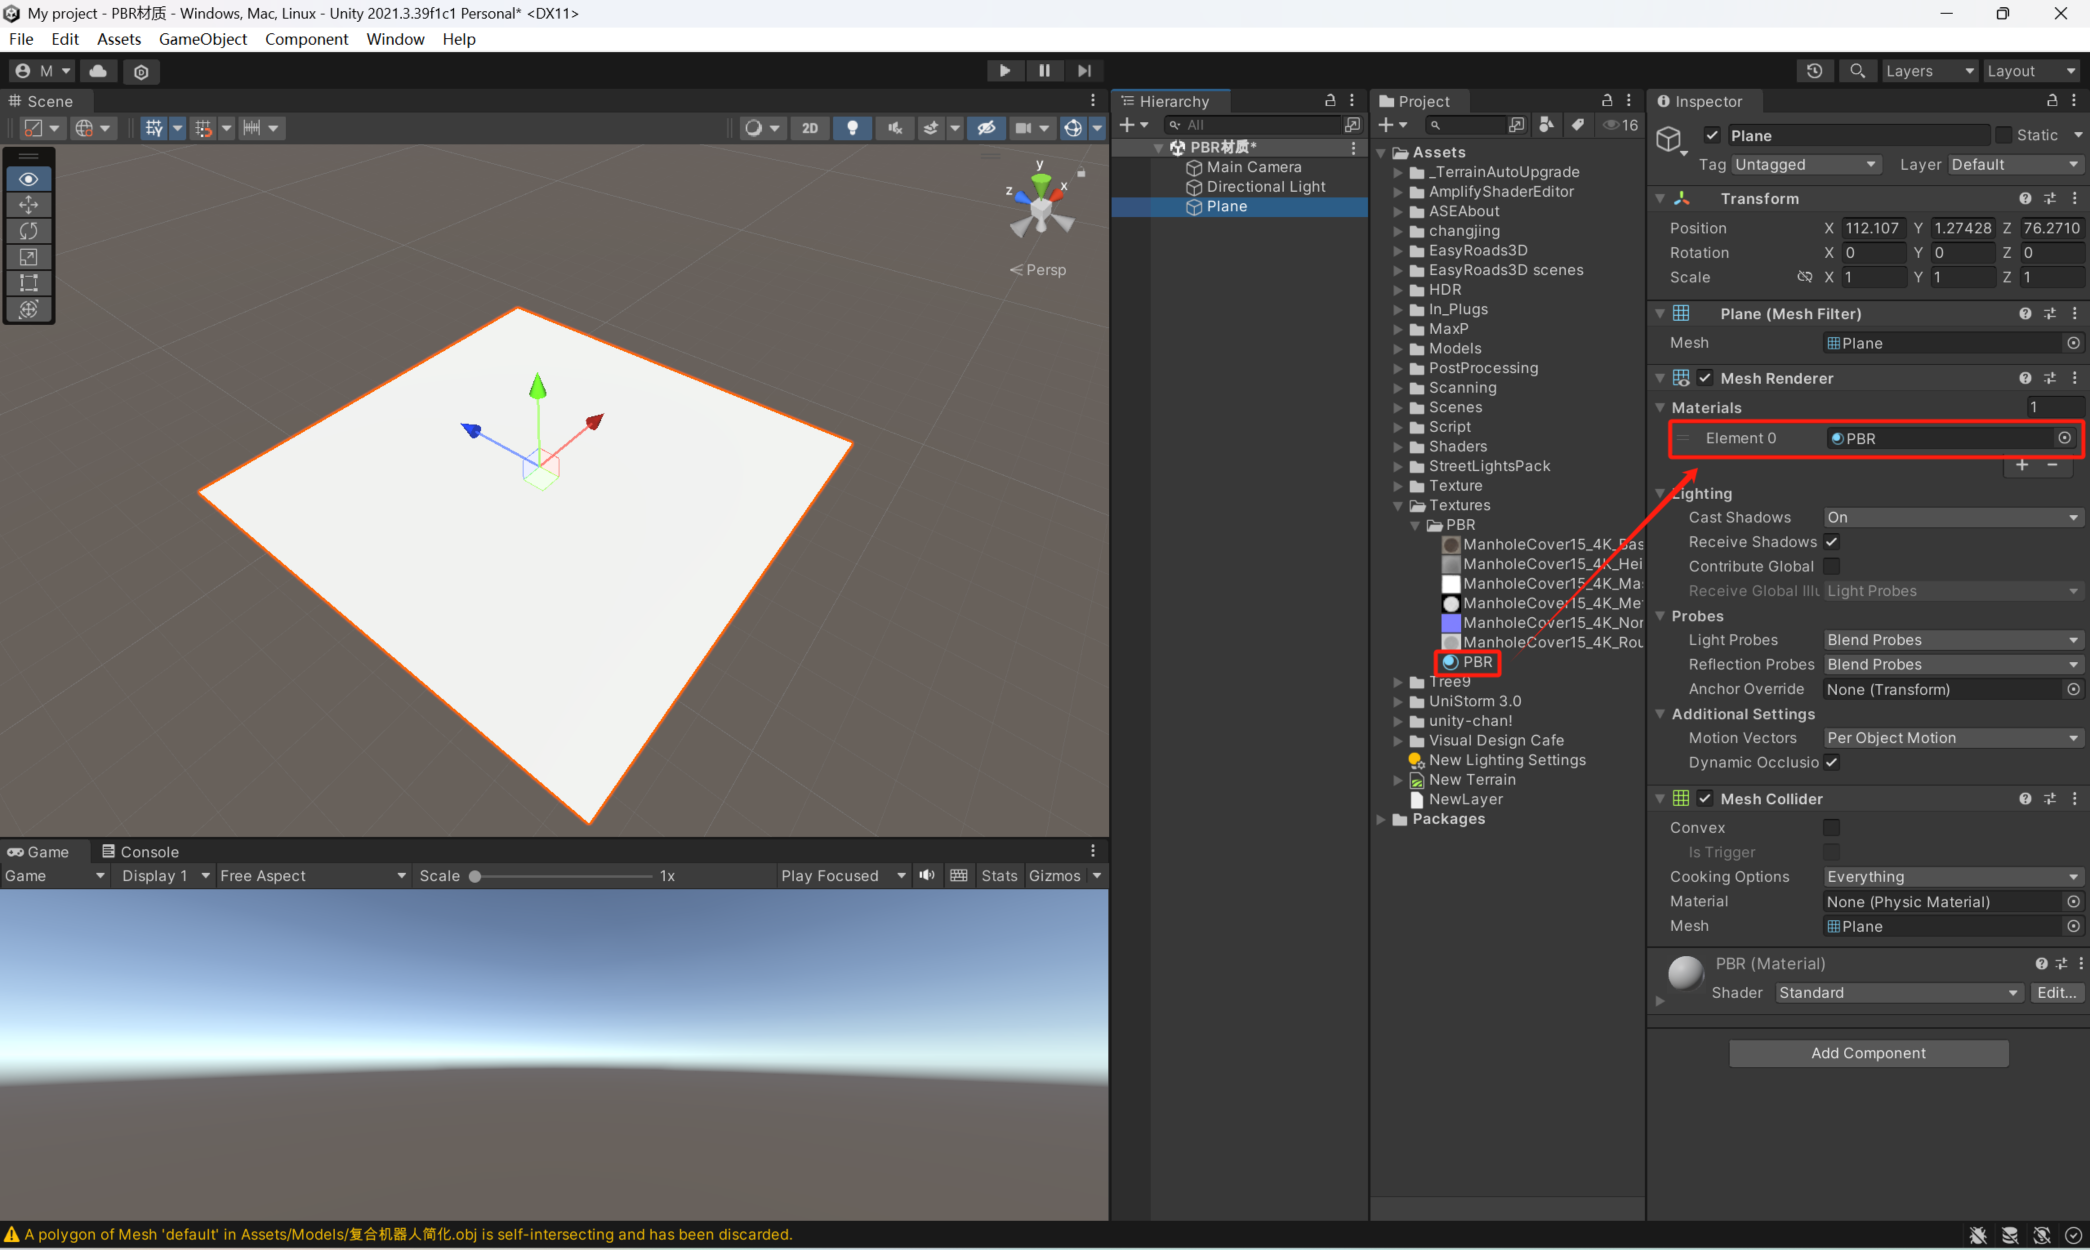Open the Shader Standard dropdown
This screenshot has height=1250, width=2090.
[x=1898, y=993]
